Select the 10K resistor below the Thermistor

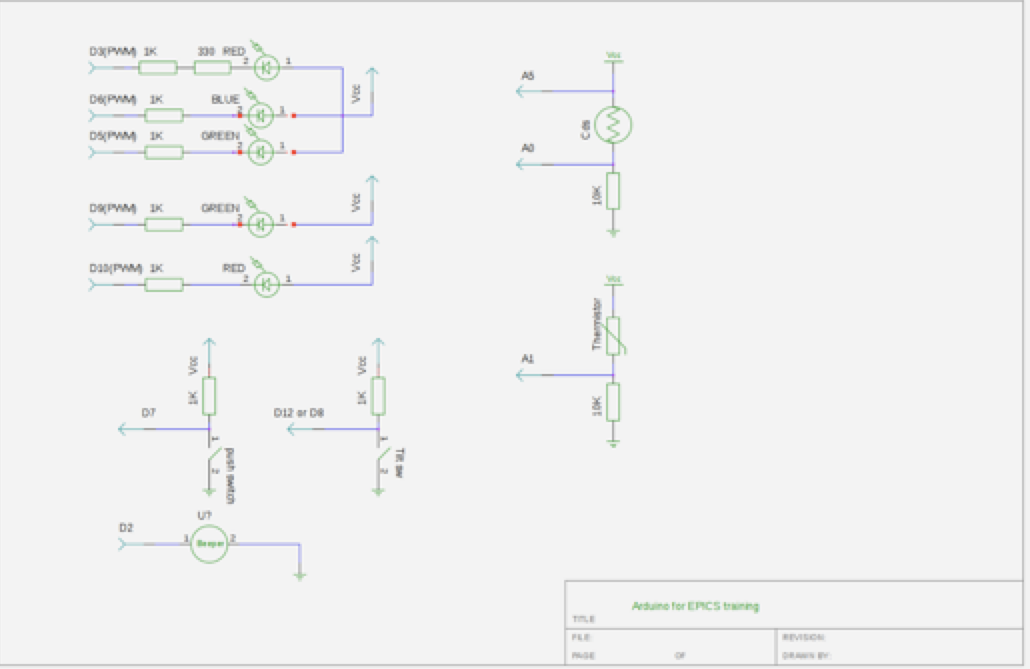coord(613,401)
